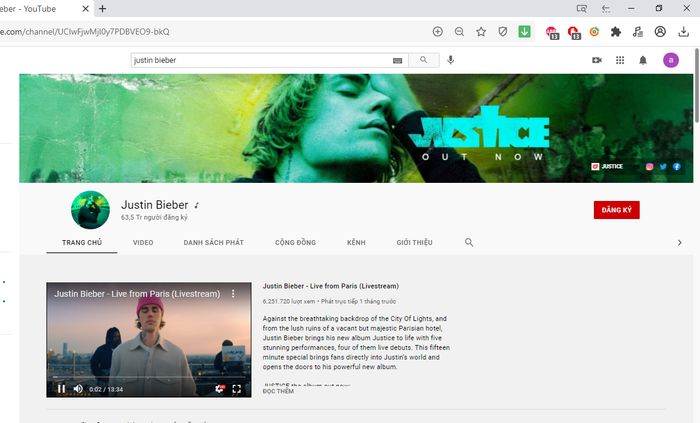Click the zoom in icon in address bar
The image size is (700, 423).
coord(438,32)
